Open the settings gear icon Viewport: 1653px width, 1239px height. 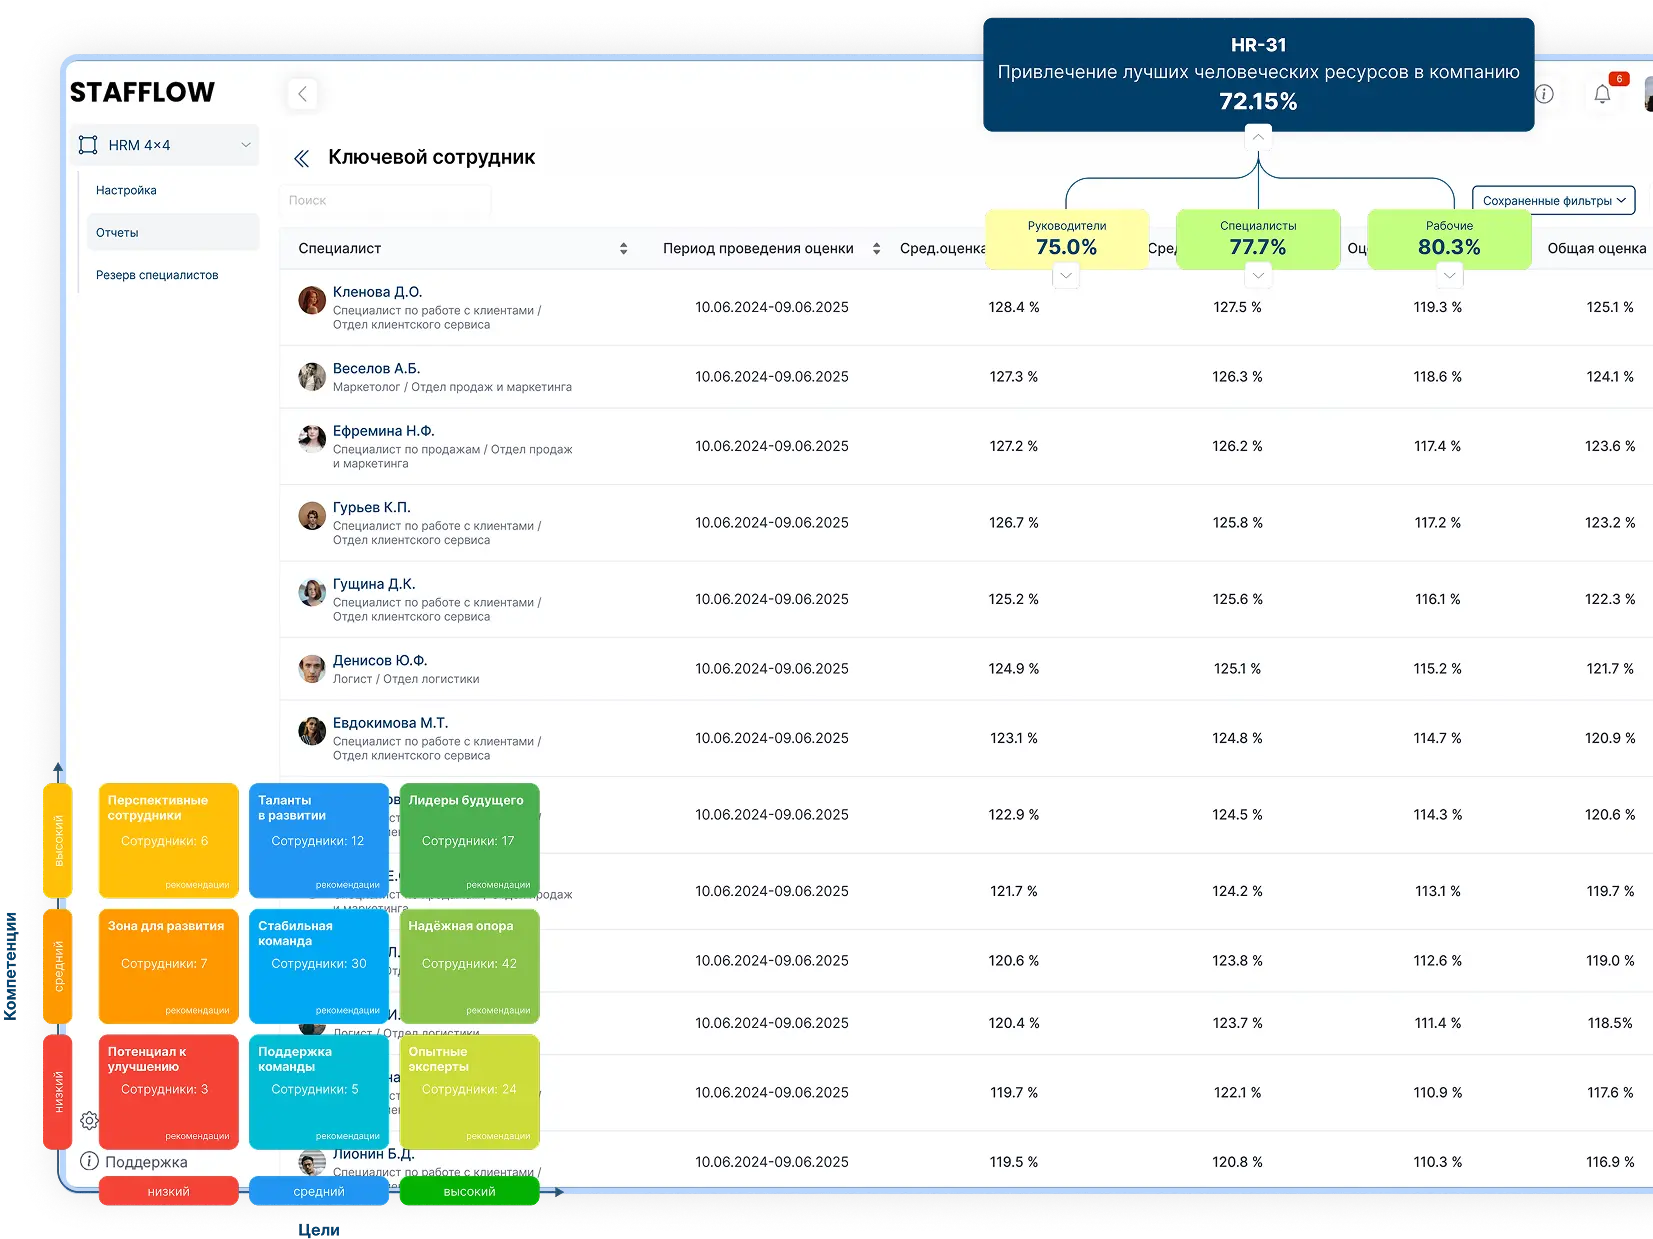tap(89, 1120)
